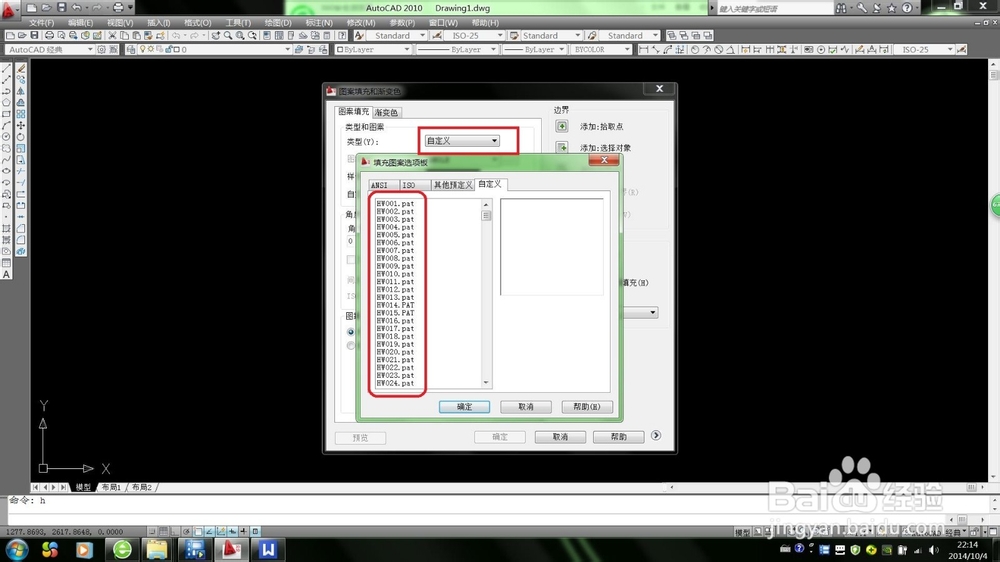1000x562 pixels.
Task: Click the Help question mark toolbar icon
Action: pyautogui.click(x=342, y=36)
